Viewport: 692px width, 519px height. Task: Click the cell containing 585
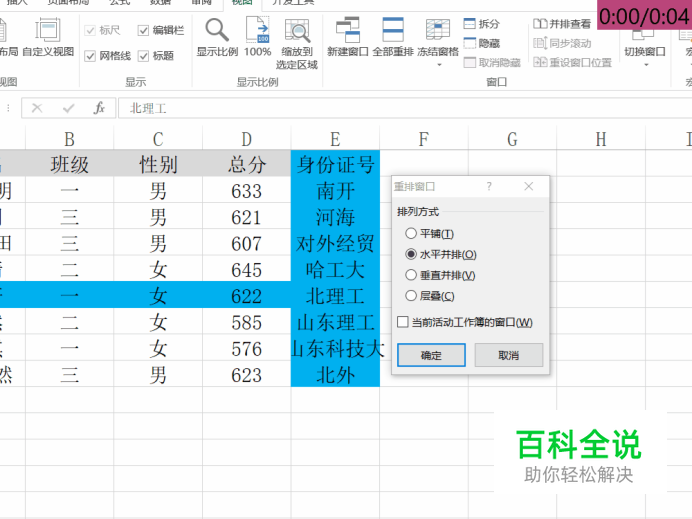pos(247,322)
